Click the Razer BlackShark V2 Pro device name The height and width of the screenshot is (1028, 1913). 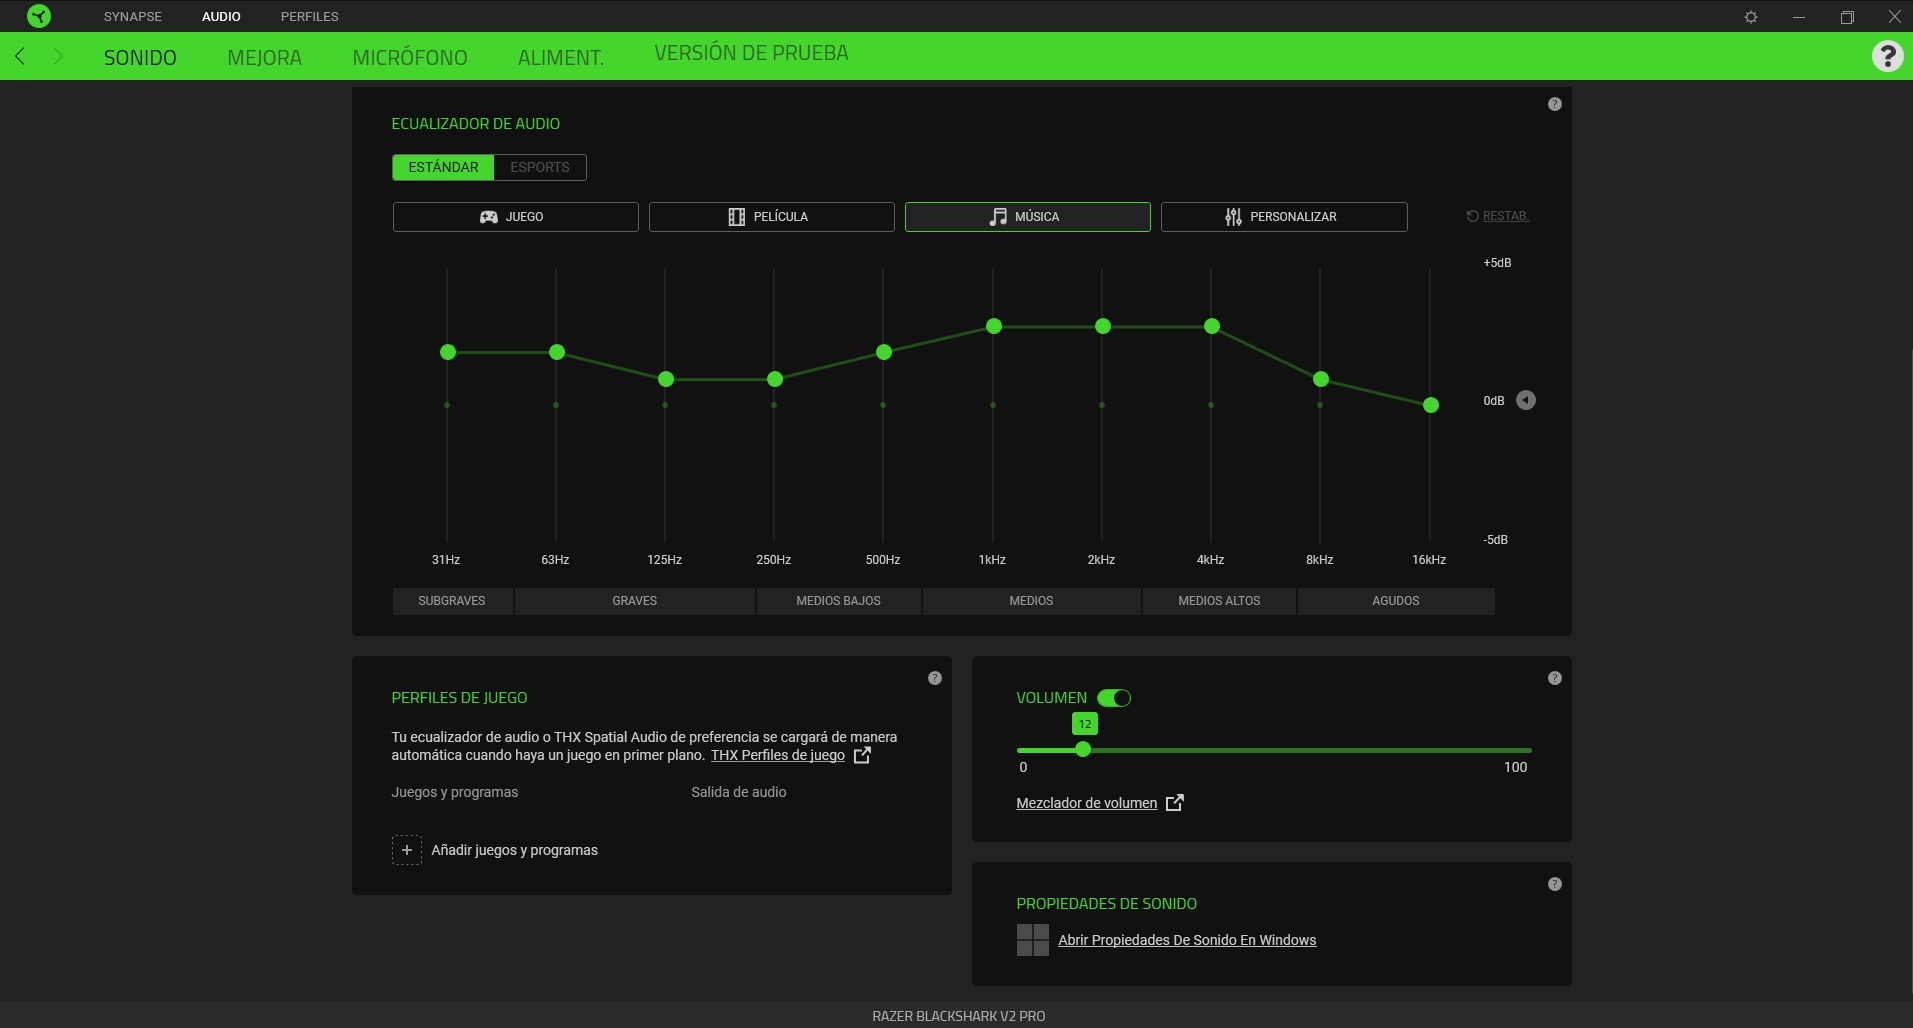point(958,1016)
